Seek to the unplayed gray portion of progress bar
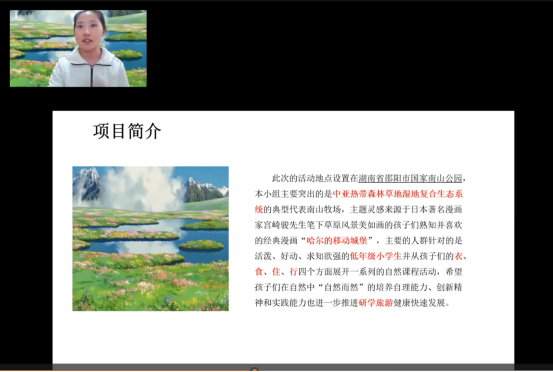 click(403, 371)
